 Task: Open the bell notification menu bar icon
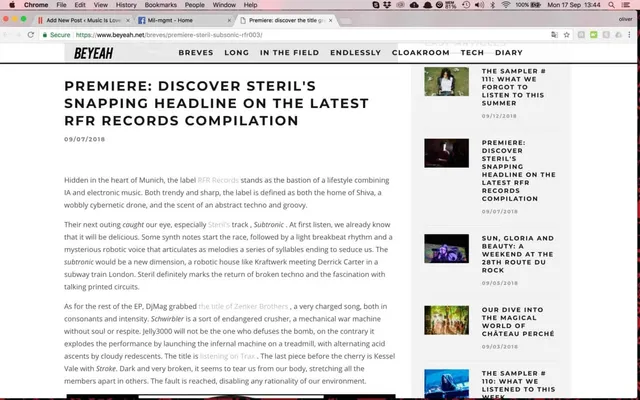pyautogui.click(x=427, y=5)
